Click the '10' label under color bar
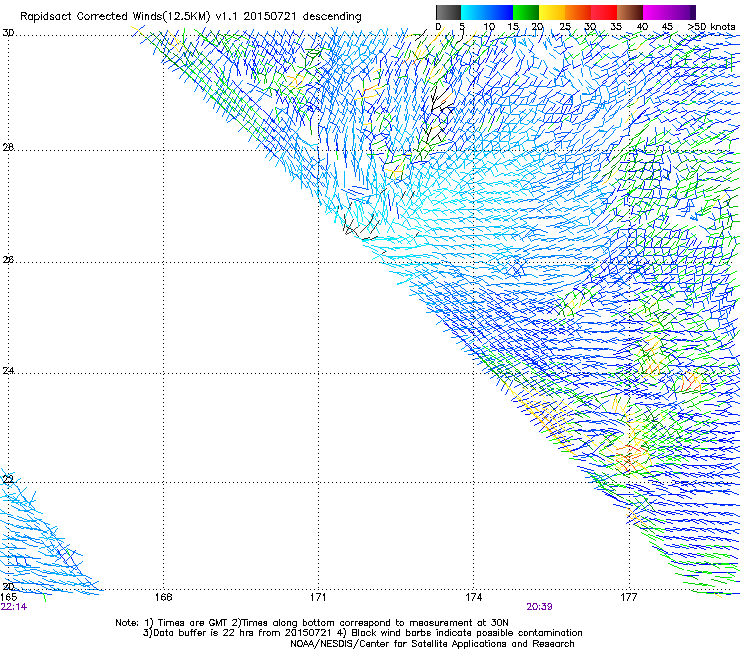Image resolution: width=740 pixels, height=650 pixels. pyautogui.click(x=489, y=27)
